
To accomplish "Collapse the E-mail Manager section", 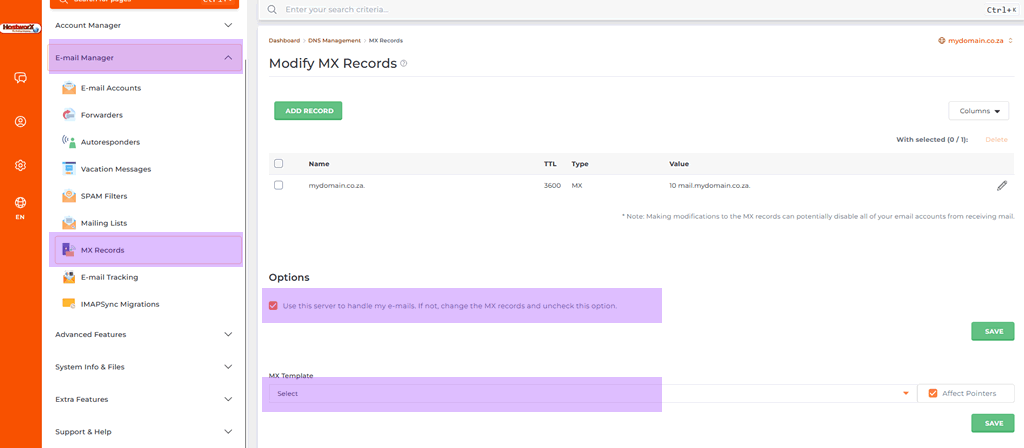I will tap(144, 57).
